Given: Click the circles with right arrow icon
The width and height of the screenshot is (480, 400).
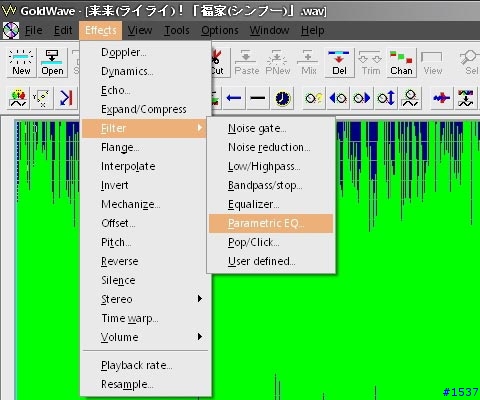Looking at the screenshot, I should (362, 98).
